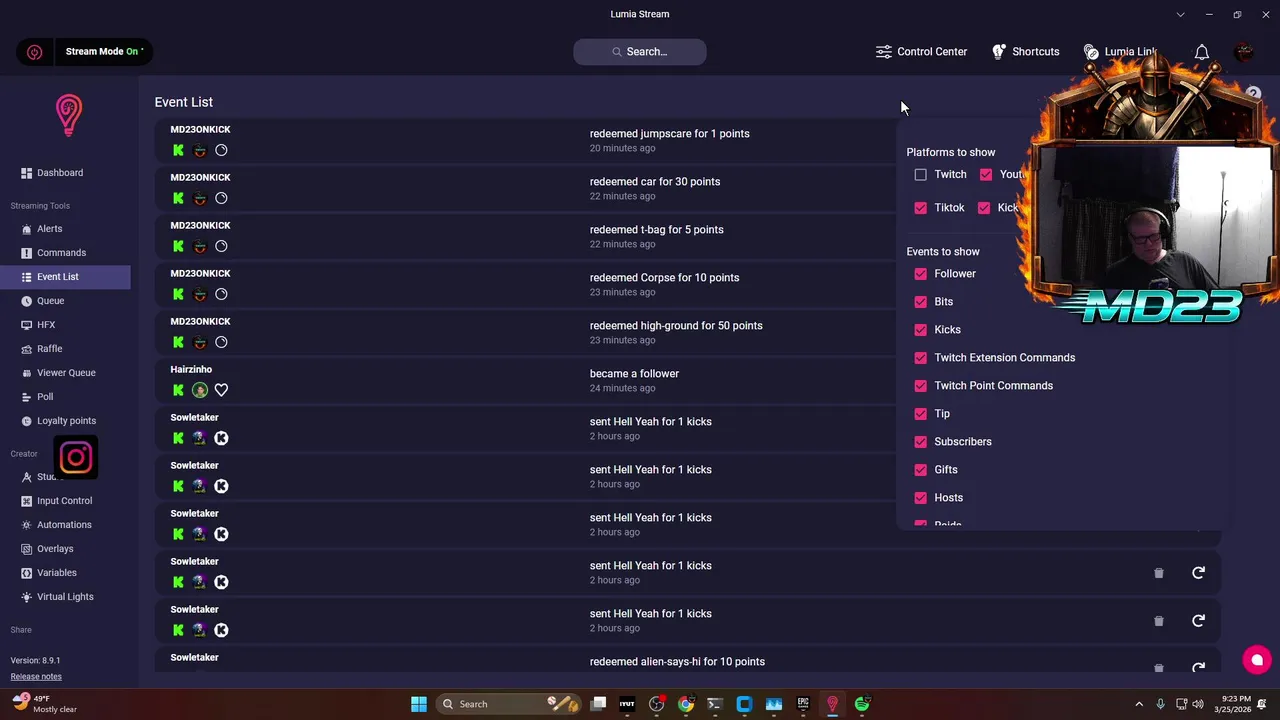This screenshot has width=1280, height=720.
Task: Click the notifications bell icon
Action: pos(1202,52)
